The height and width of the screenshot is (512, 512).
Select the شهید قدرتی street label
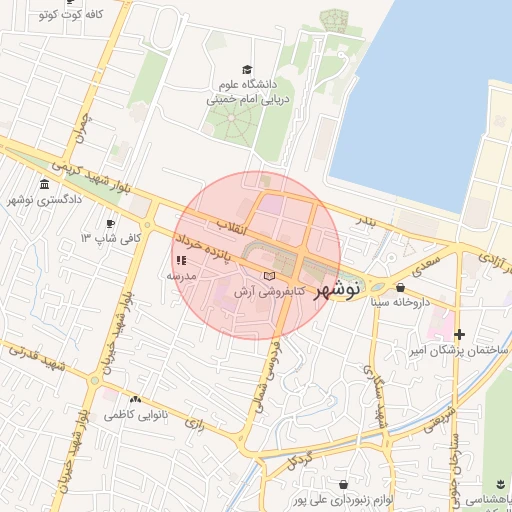[37, 359]
